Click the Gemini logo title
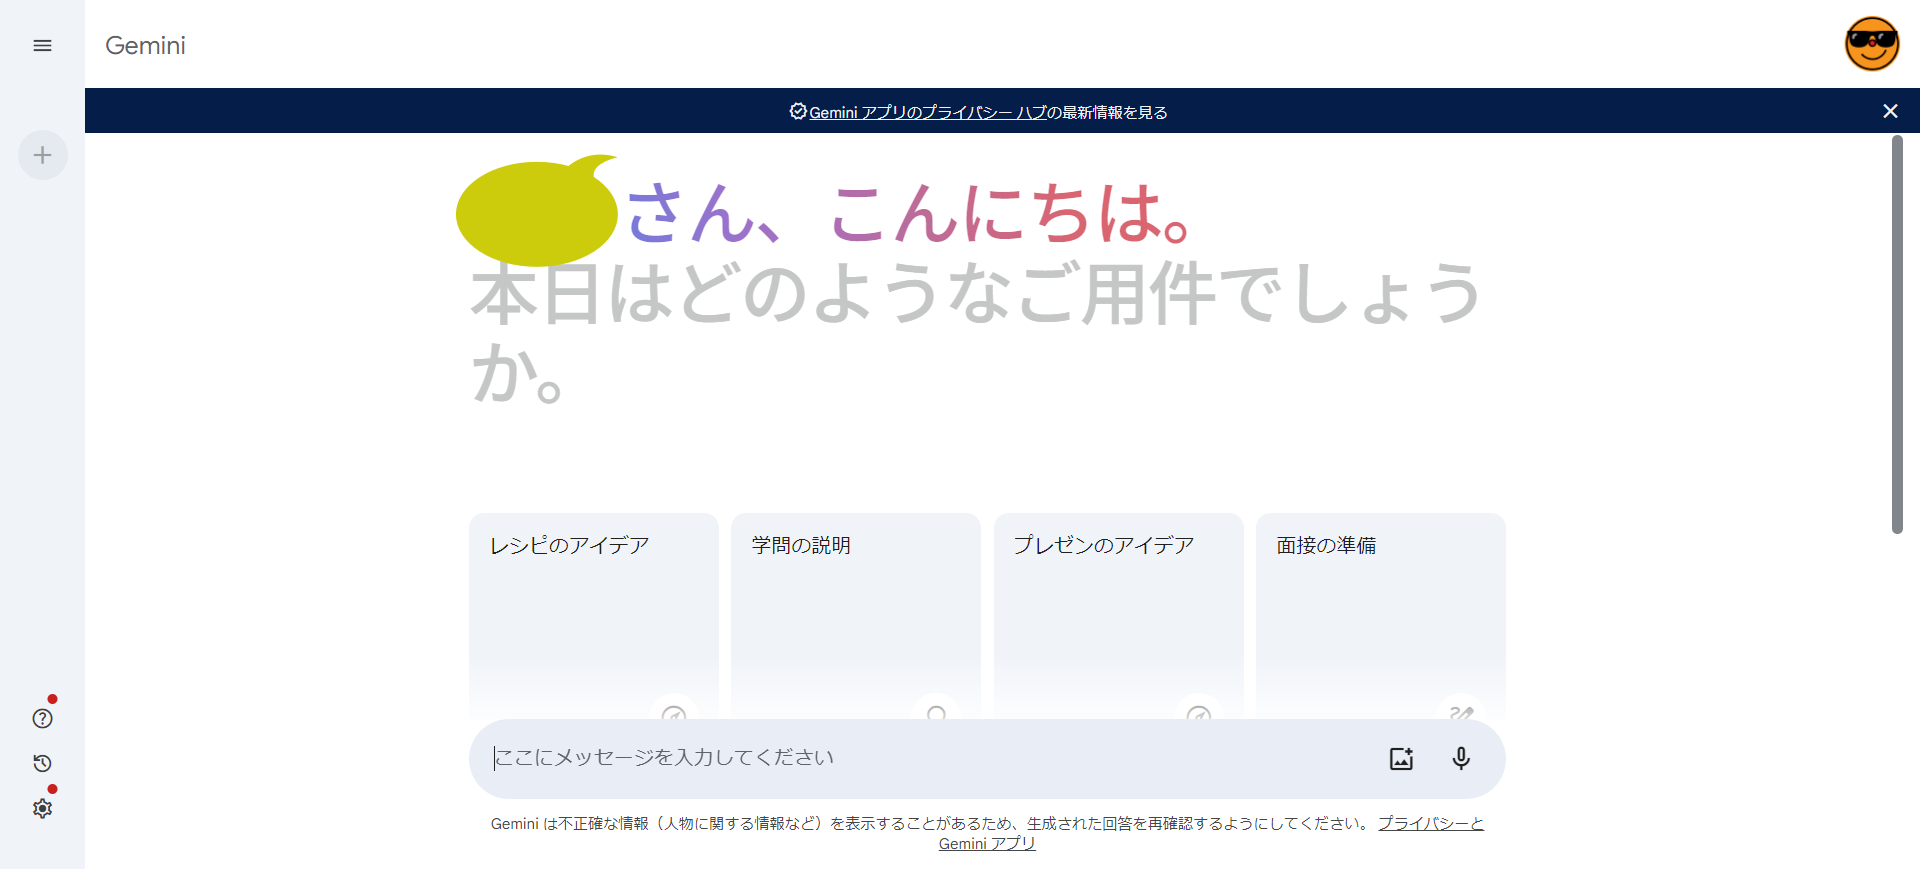 tap(145, 46)
